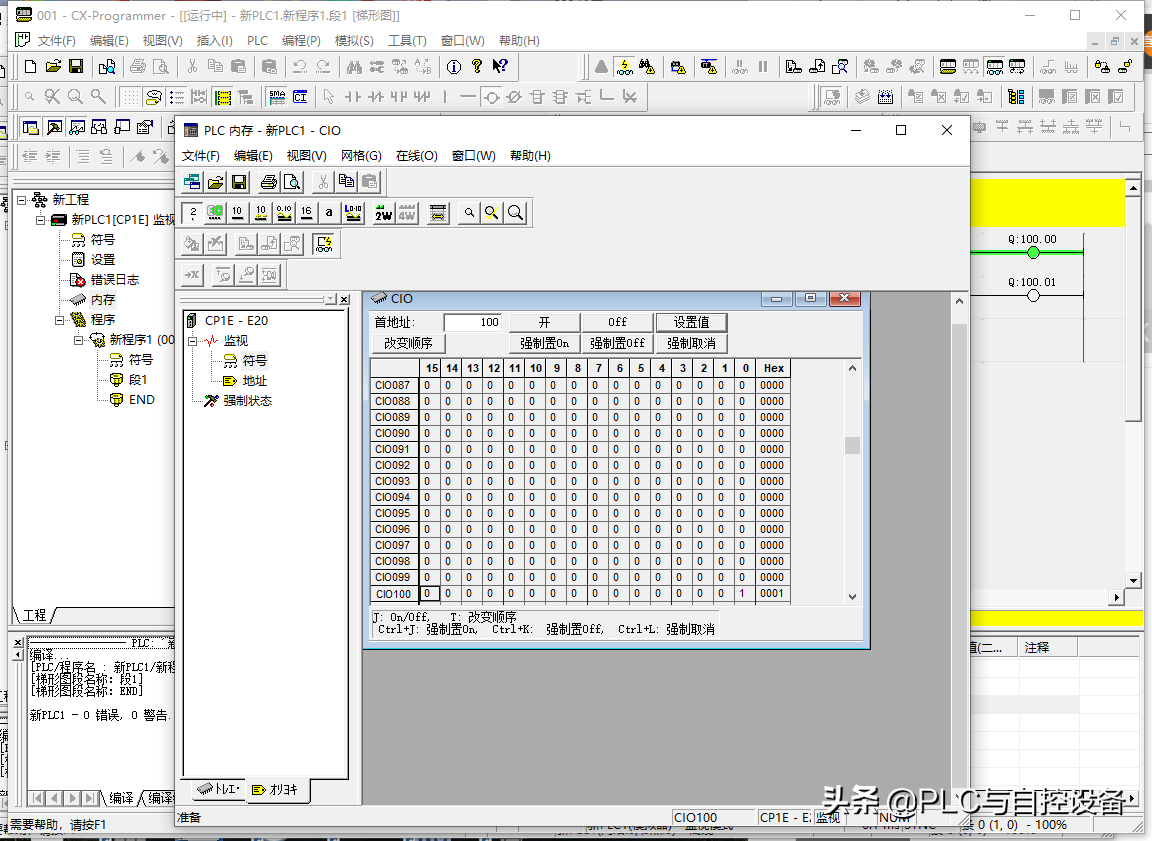Viewport: 1152px width, 841px height.
Task: Yellow help question mark icon
Action: 477,67
